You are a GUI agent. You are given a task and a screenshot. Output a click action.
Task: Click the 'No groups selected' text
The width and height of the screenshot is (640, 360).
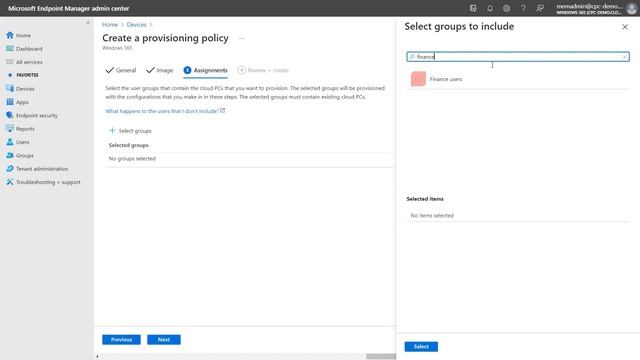[x=132, y=158]
